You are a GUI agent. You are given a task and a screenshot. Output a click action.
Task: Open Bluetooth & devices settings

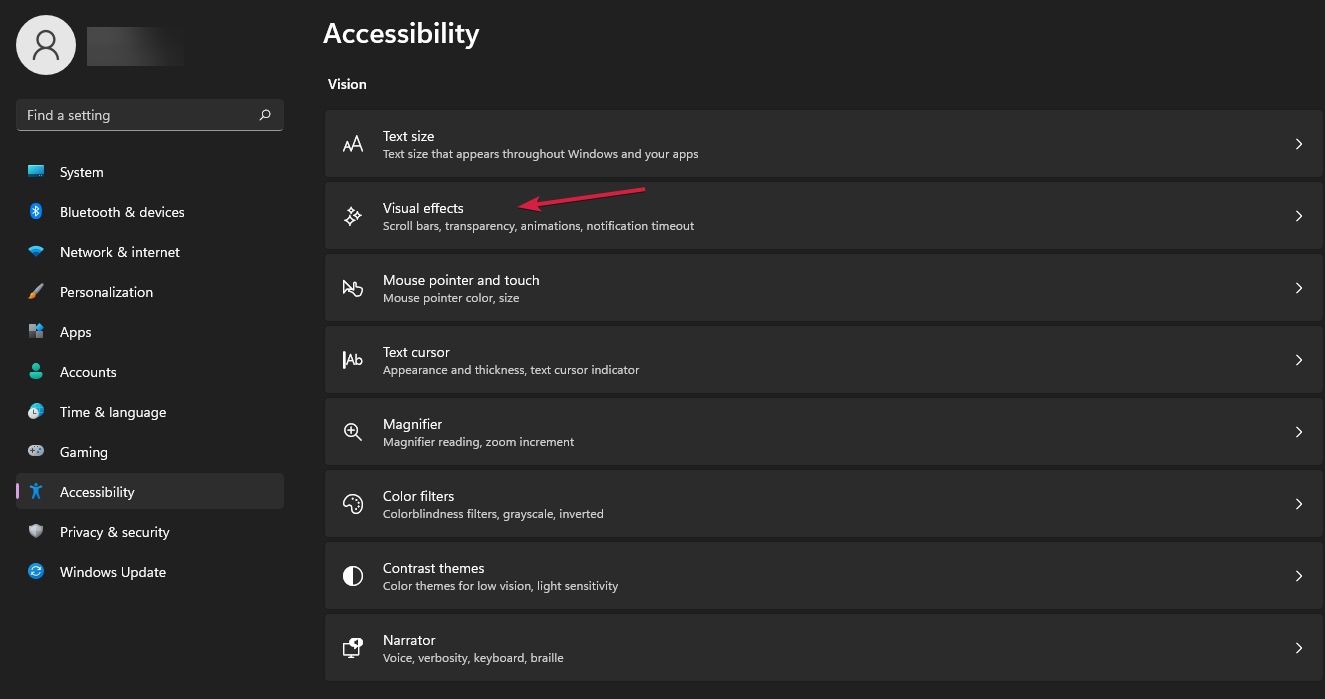122,211
